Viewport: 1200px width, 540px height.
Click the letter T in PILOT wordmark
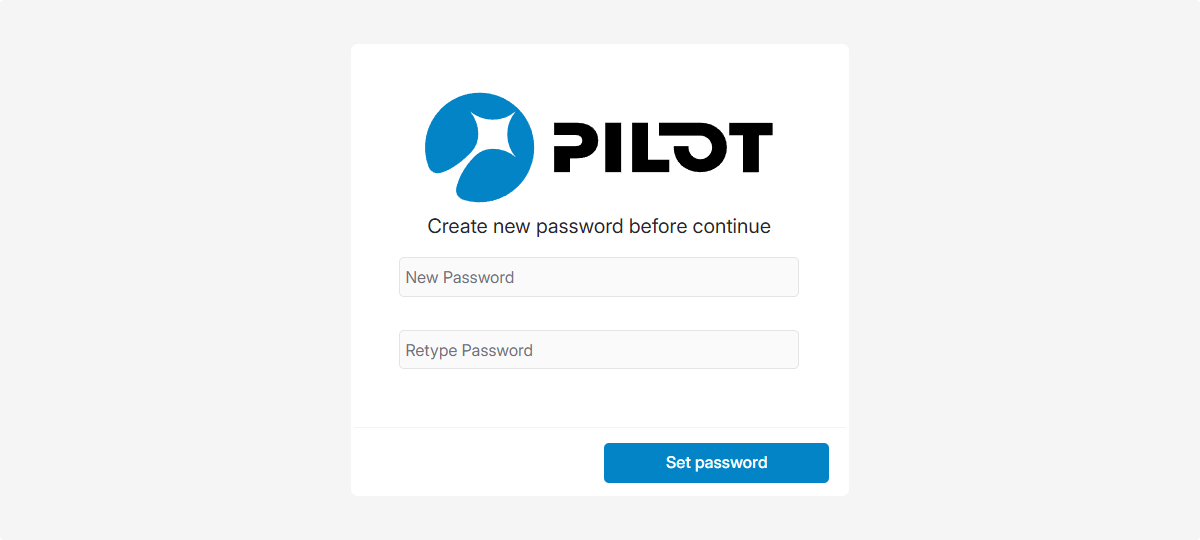coord(750,148)
